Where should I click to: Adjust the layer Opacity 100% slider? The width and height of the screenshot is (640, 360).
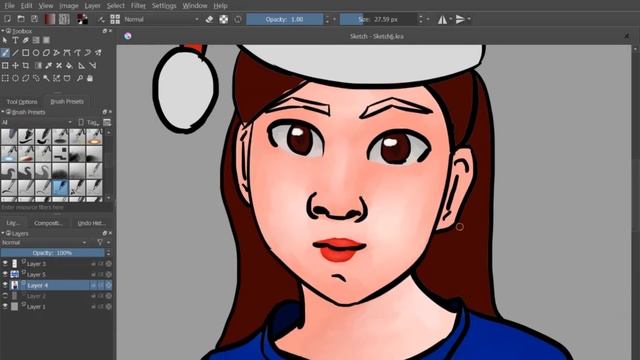coord(52,253)
